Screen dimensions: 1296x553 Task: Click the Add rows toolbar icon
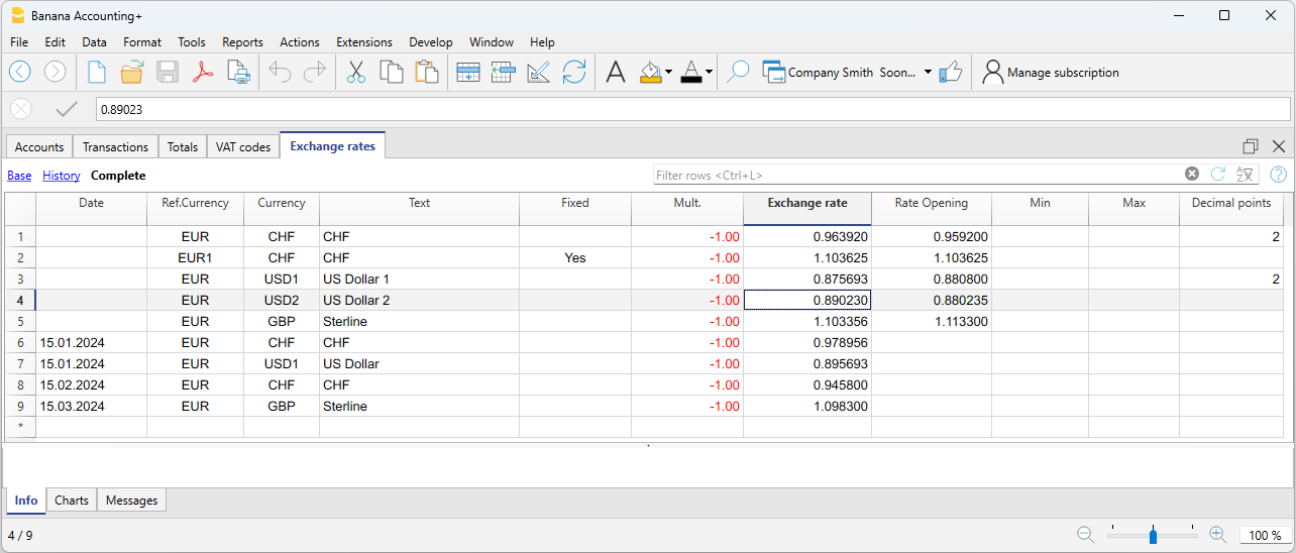(467, 72)
